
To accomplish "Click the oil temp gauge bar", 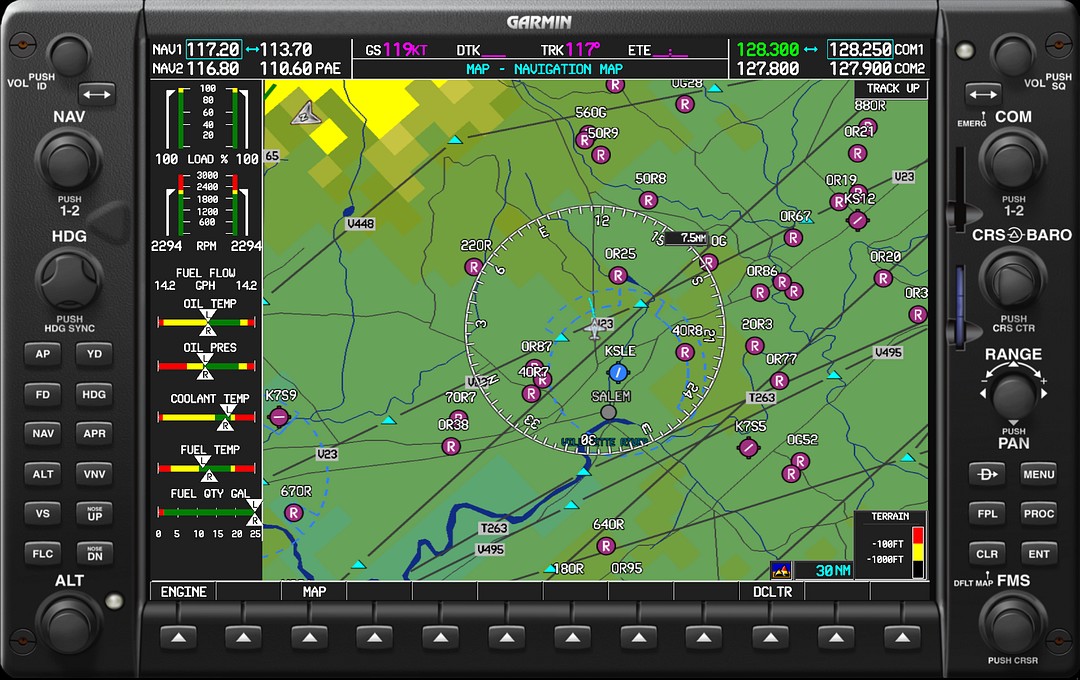I will coord(207,322).
